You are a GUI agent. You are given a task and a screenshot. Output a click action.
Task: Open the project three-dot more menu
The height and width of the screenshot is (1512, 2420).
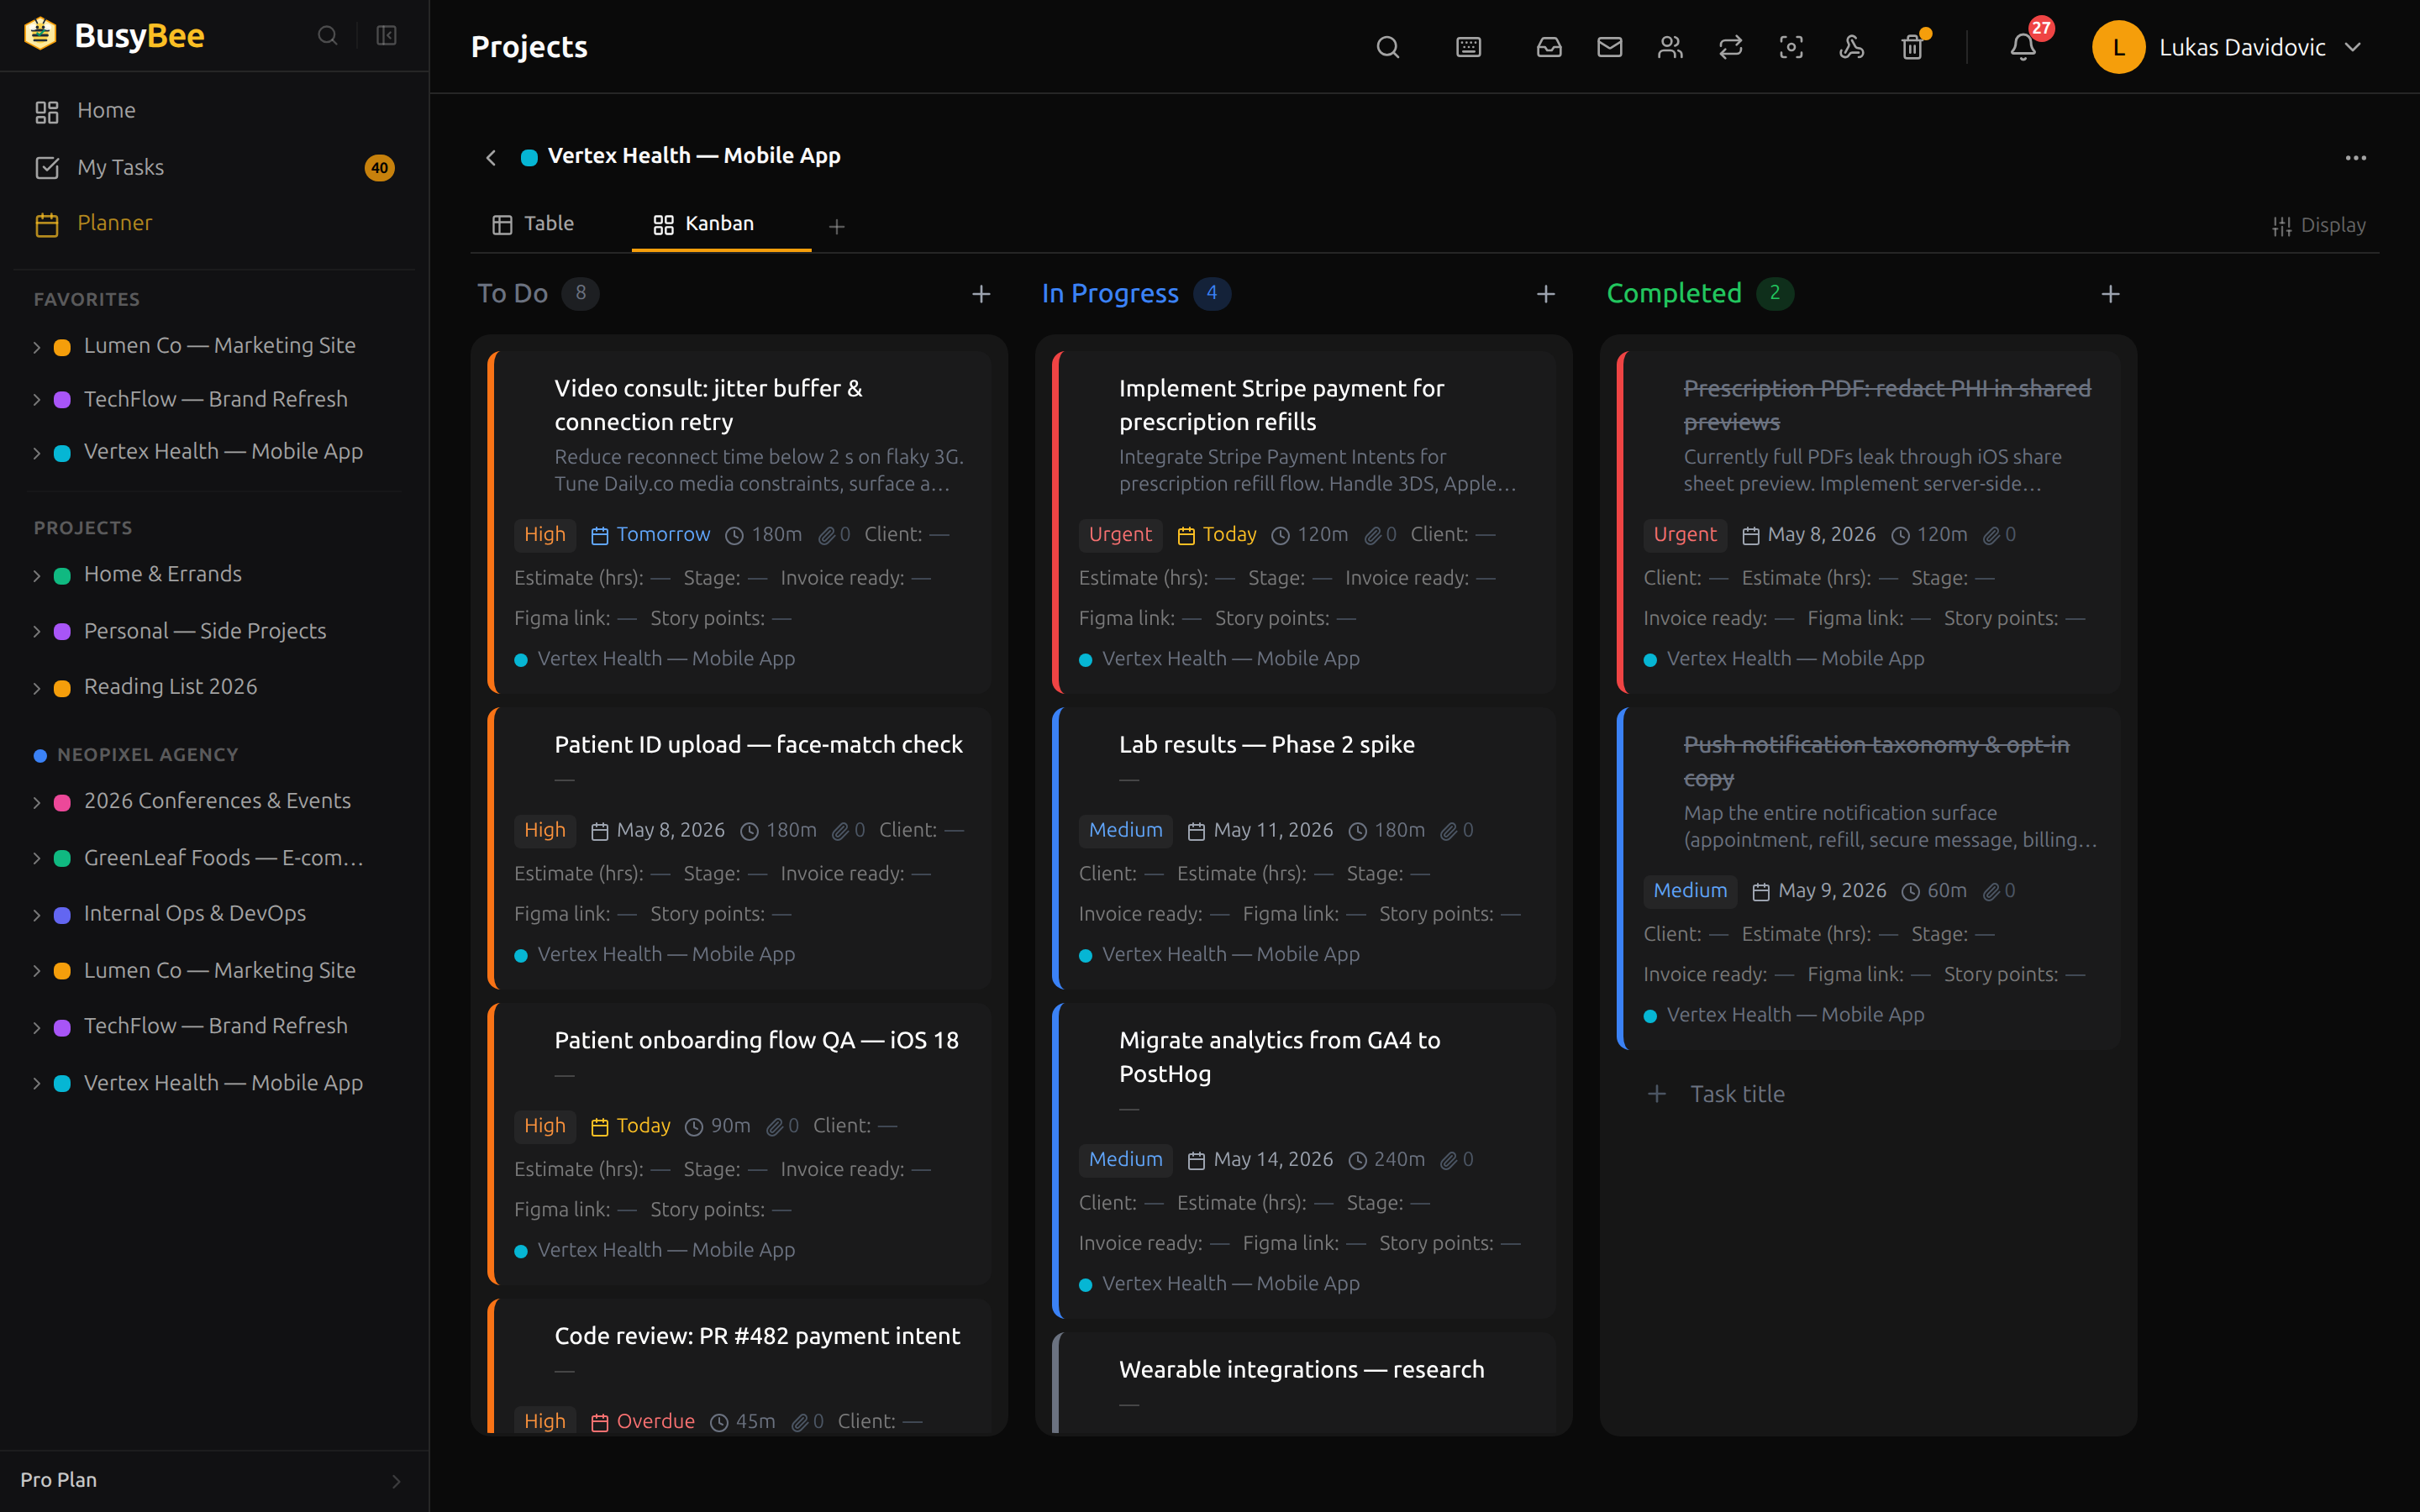(x=2355, y=158)
